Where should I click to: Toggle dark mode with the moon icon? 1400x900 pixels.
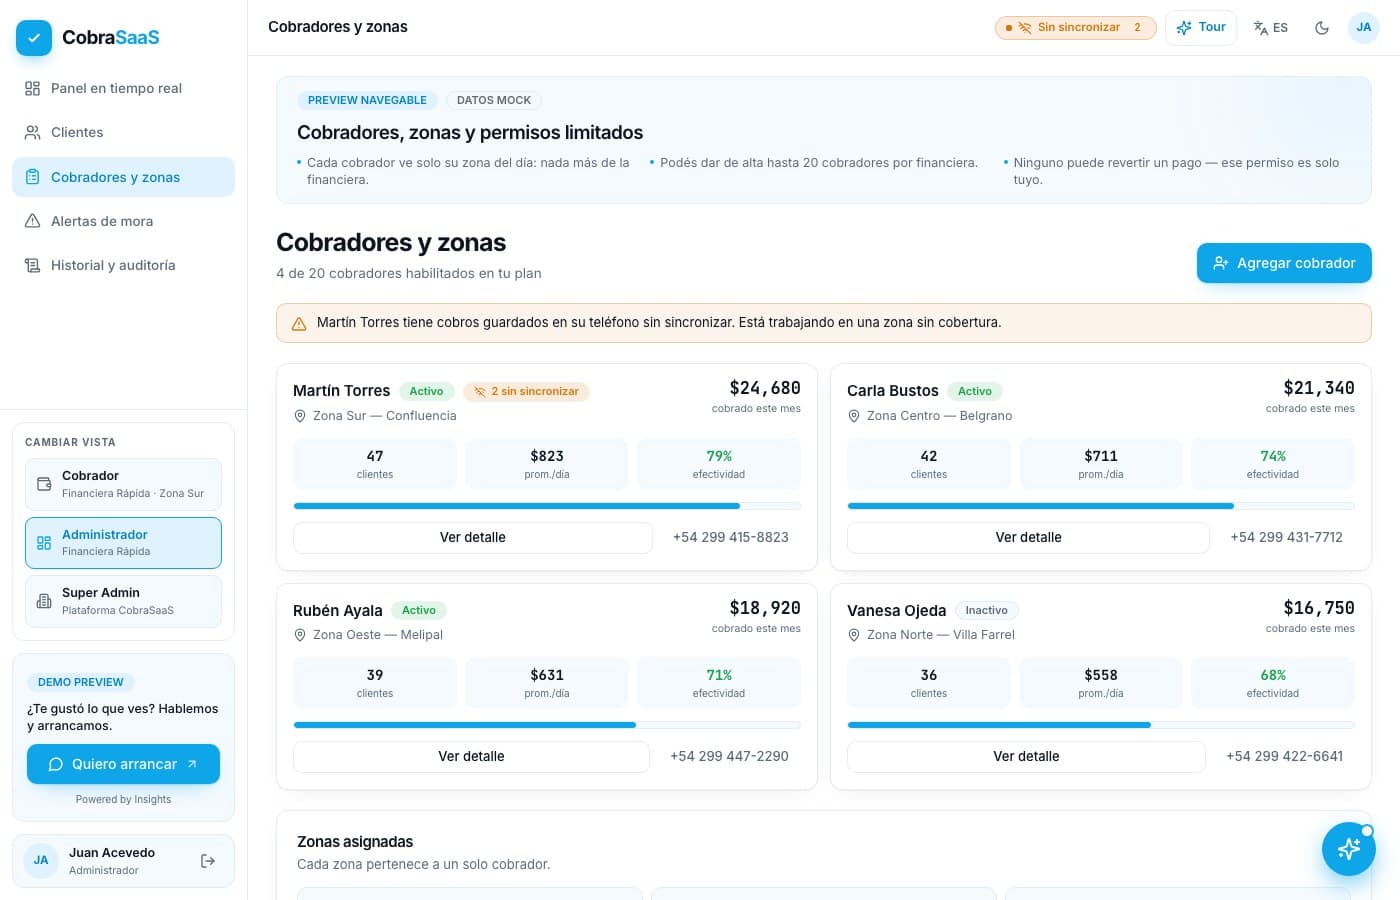(x=1322, y=28)
